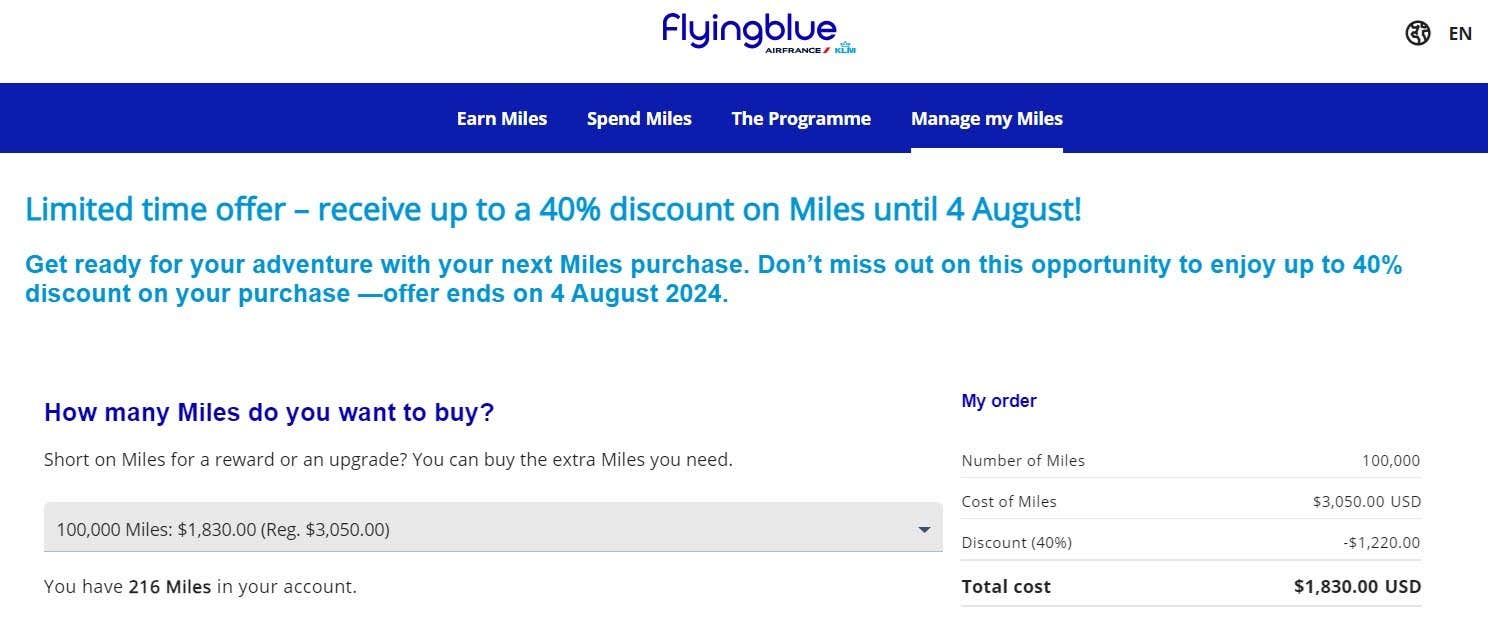The image size is (1488, 622).
Task: Navigate to The Programme section
Action: click(x=801, y=118)
